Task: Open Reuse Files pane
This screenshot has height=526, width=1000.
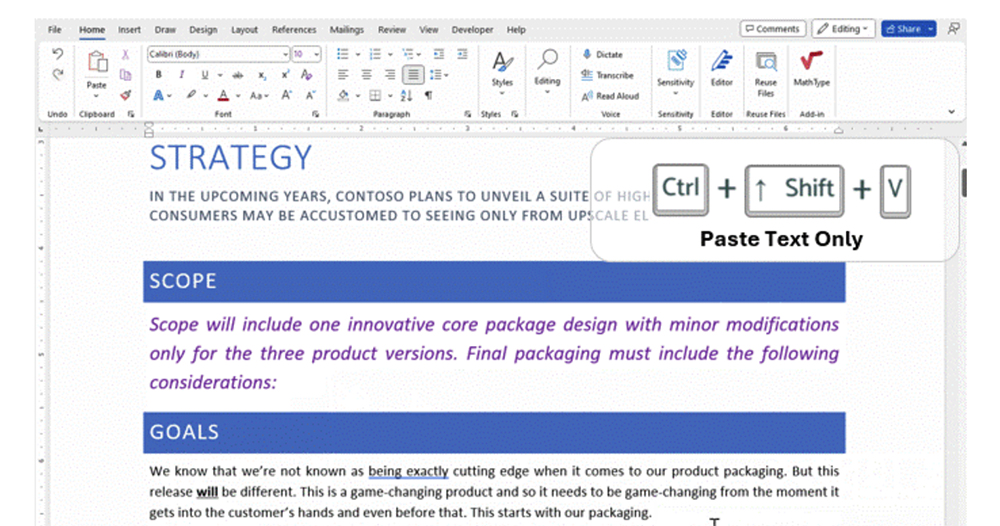Action: (765, 74)
